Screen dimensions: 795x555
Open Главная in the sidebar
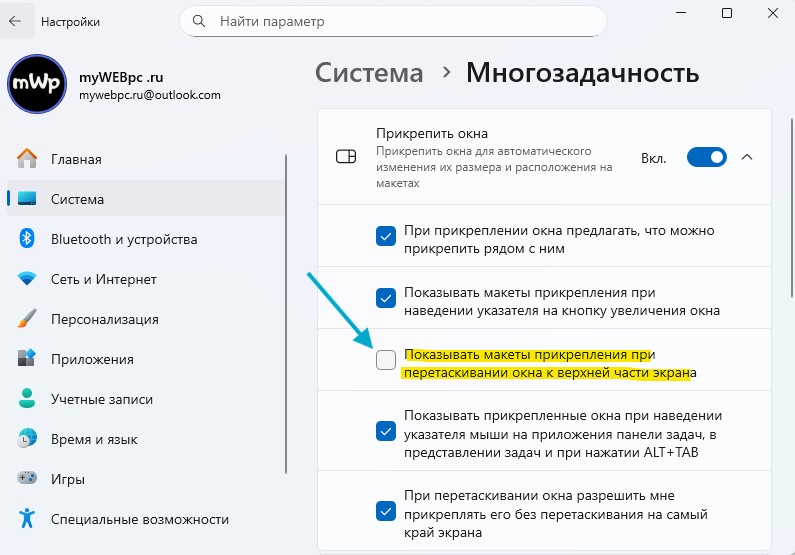point(146,159)
